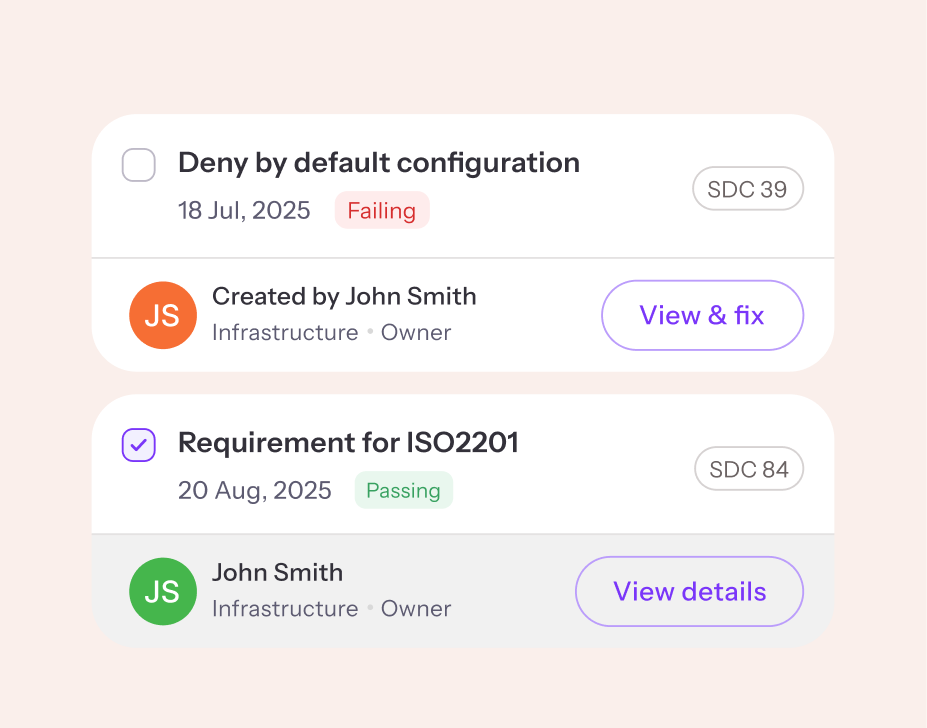Click the green JS avatar icon
Image resolution: width=927 pixels, height=728 pixels.
point(162,591)
